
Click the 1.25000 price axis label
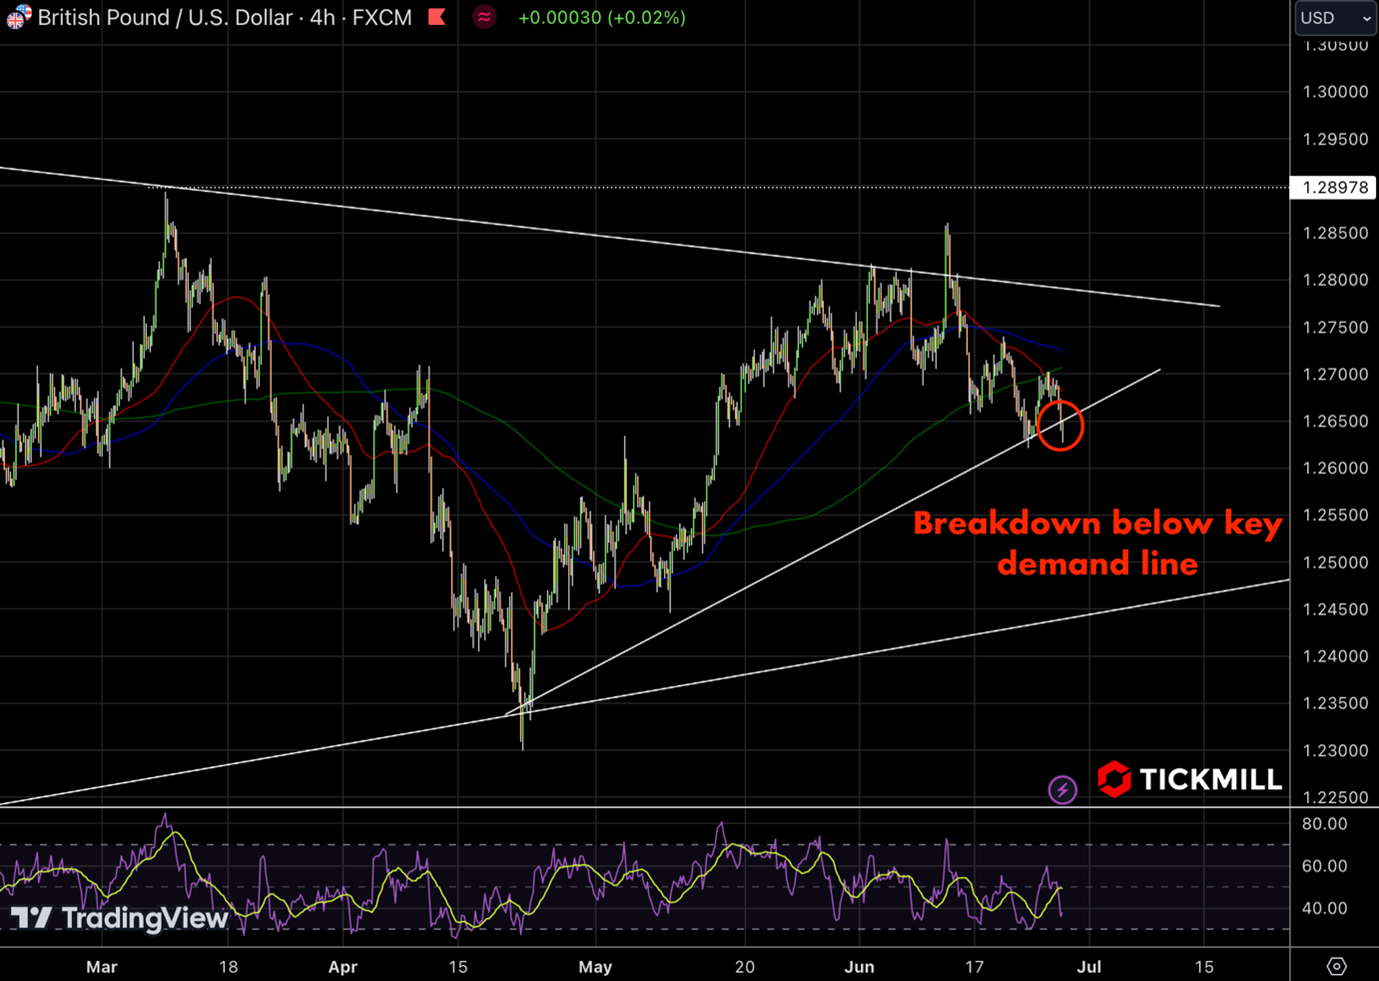1335,562
